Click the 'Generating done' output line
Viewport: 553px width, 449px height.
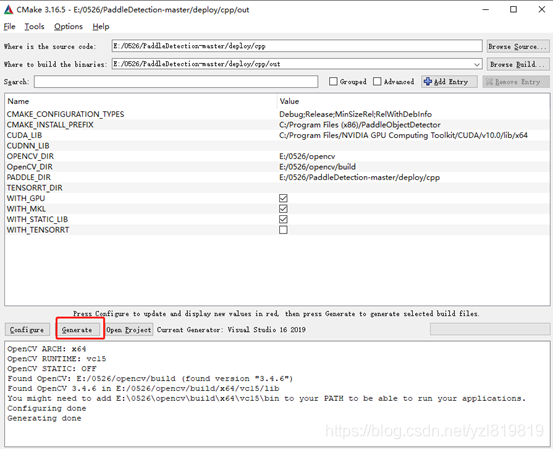coord(44,418)
